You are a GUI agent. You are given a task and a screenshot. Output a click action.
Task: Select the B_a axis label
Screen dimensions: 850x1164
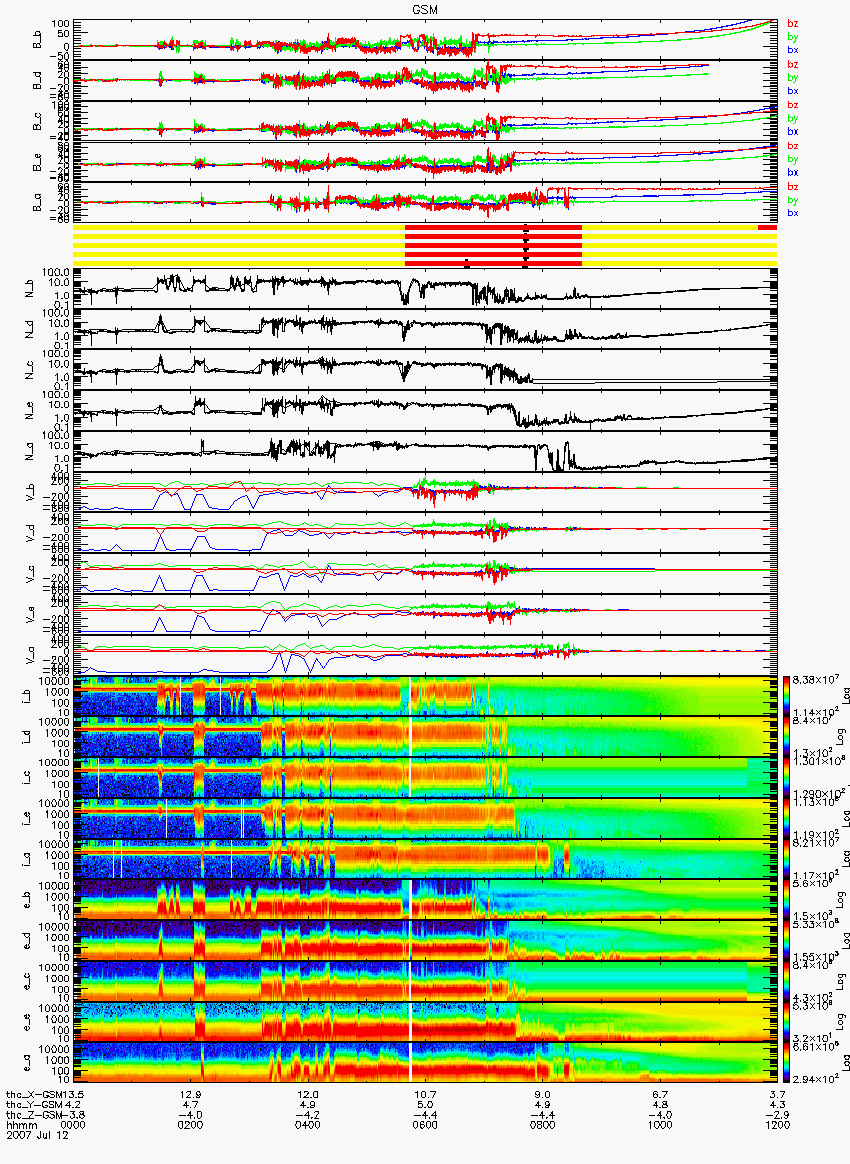37,202
